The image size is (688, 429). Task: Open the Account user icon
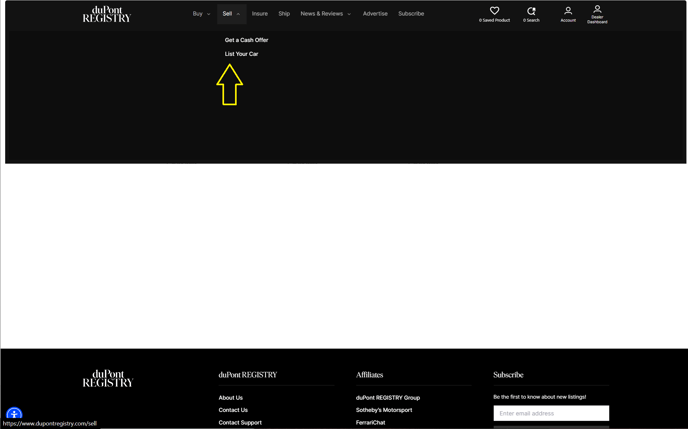coord(568,11)
